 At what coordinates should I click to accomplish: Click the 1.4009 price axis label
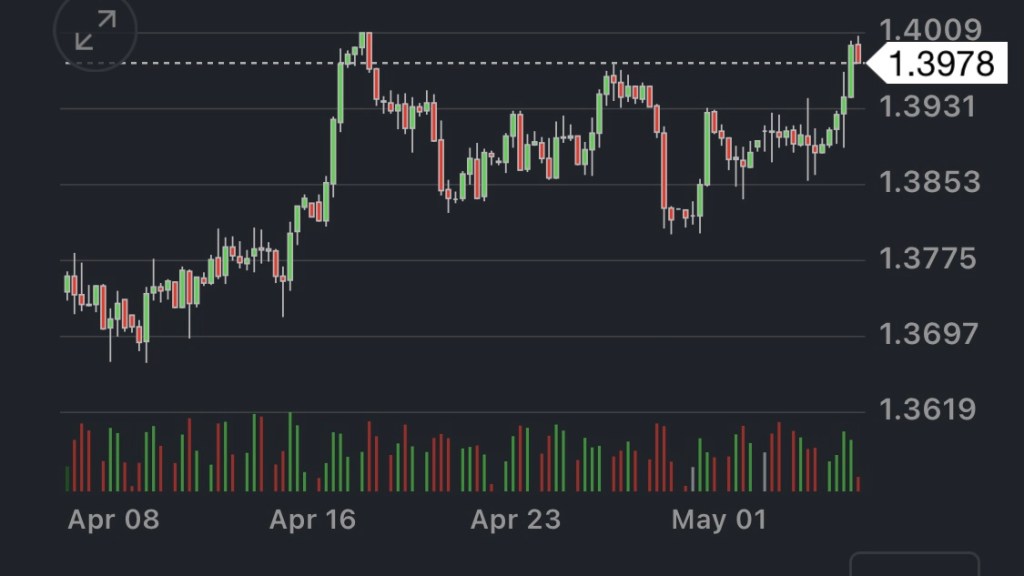[927, 30]
